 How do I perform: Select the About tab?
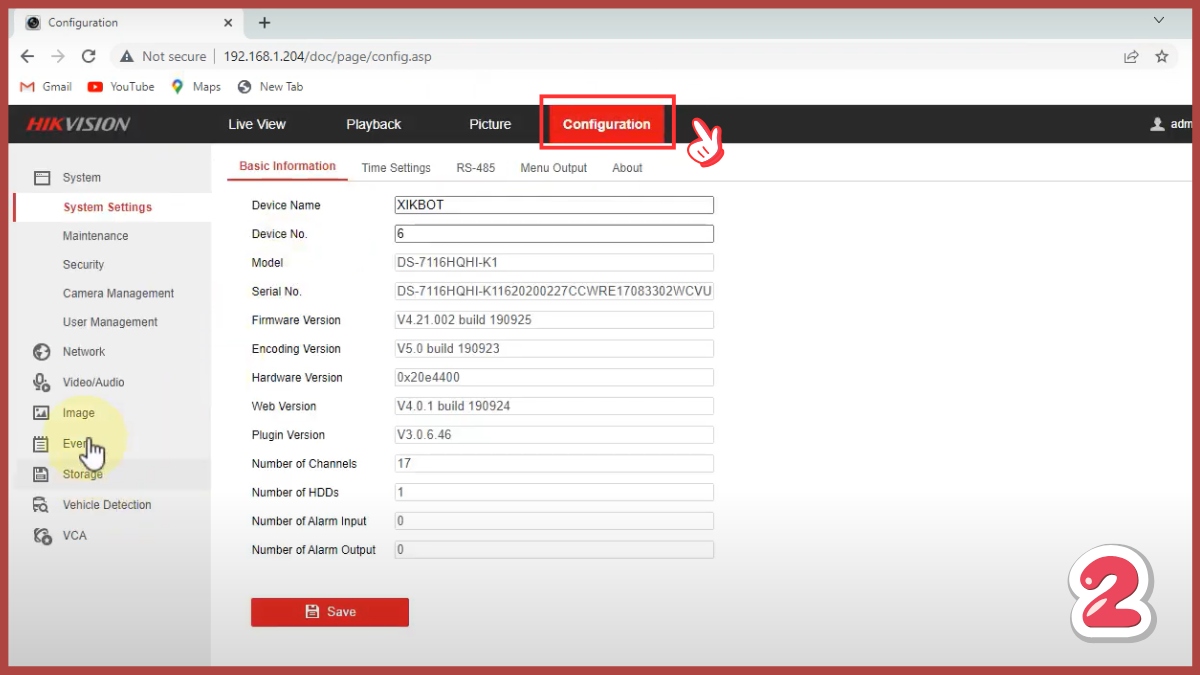(x=627, y=168)
